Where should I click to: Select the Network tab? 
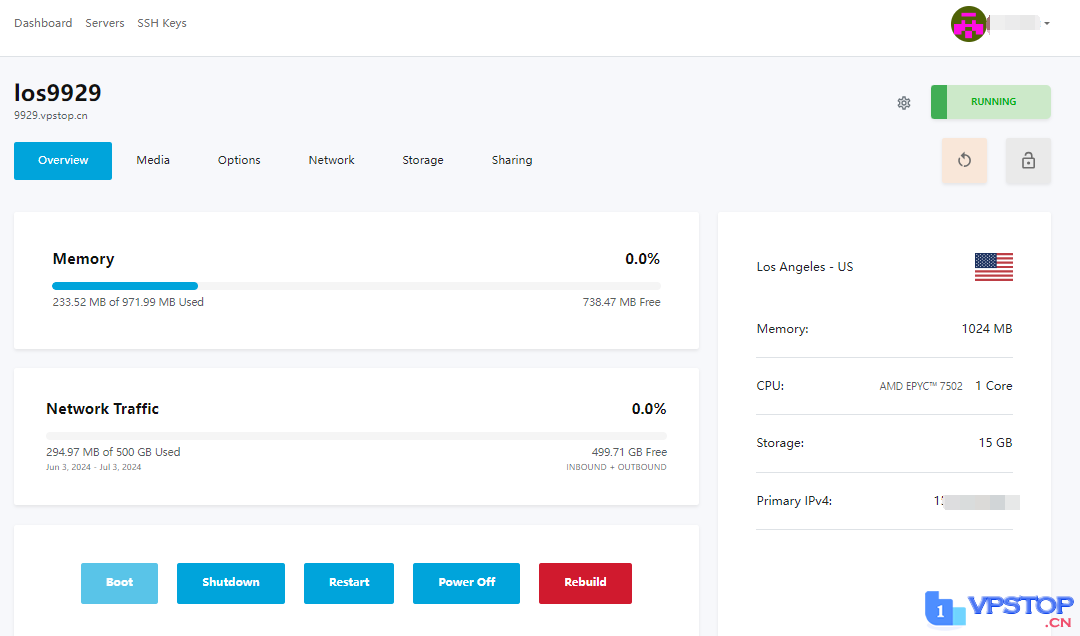(x=331, y=160)
